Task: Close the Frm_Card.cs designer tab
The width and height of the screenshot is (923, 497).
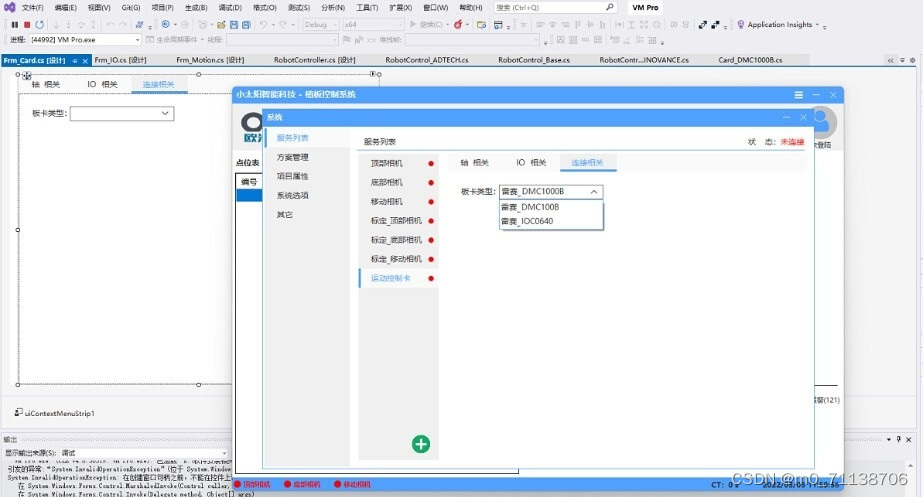Action: (85, 61)
